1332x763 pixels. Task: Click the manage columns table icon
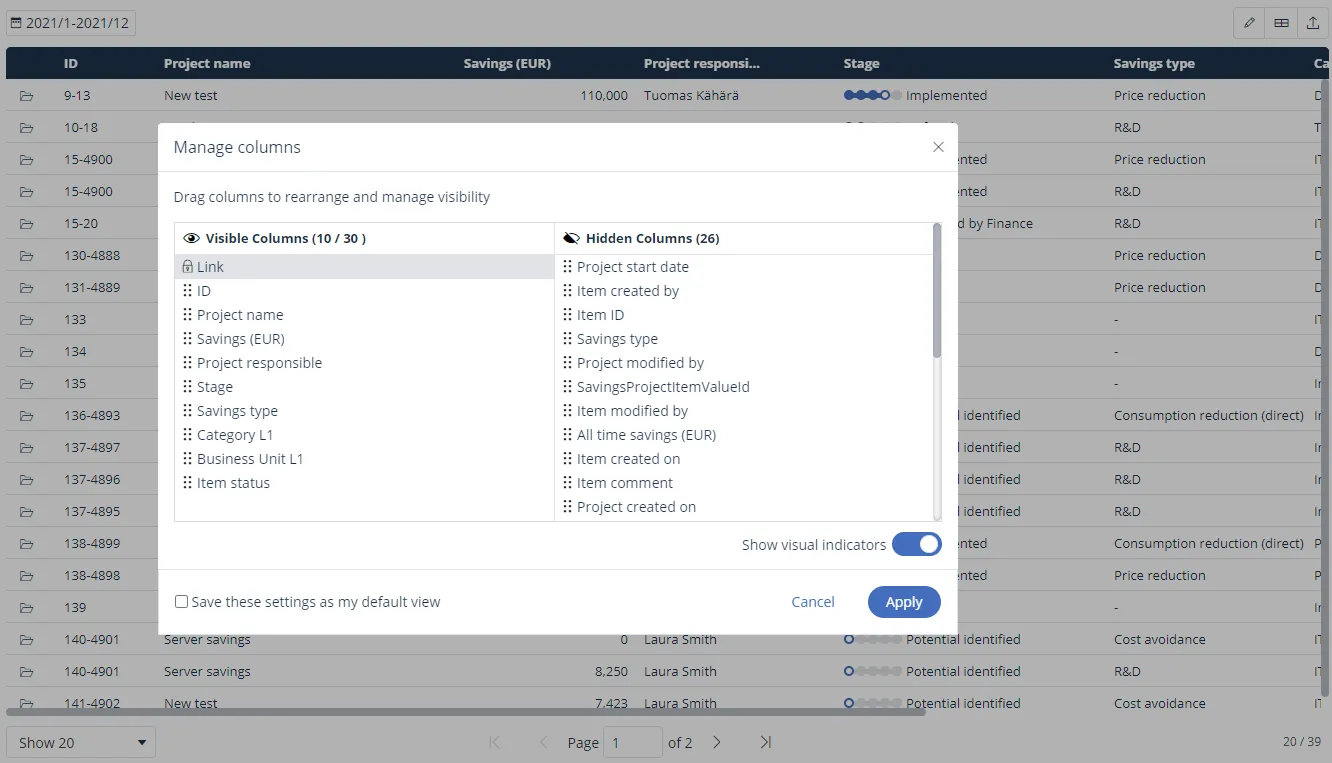pyautogui.click(x=1281, y=23)
